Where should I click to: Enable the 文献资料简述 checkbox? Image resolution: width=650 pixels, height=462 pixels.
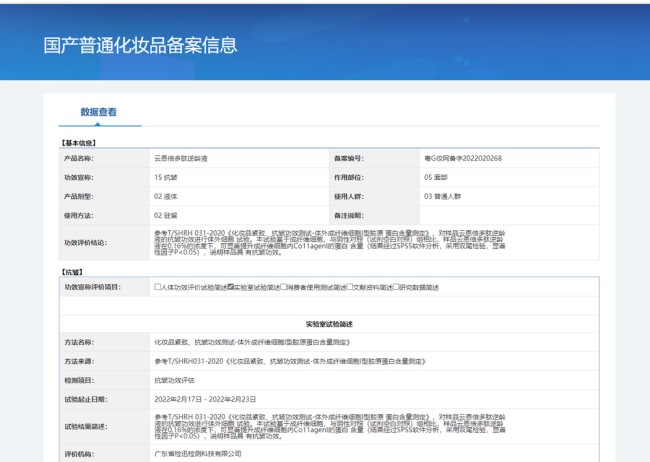click(349, 287)
